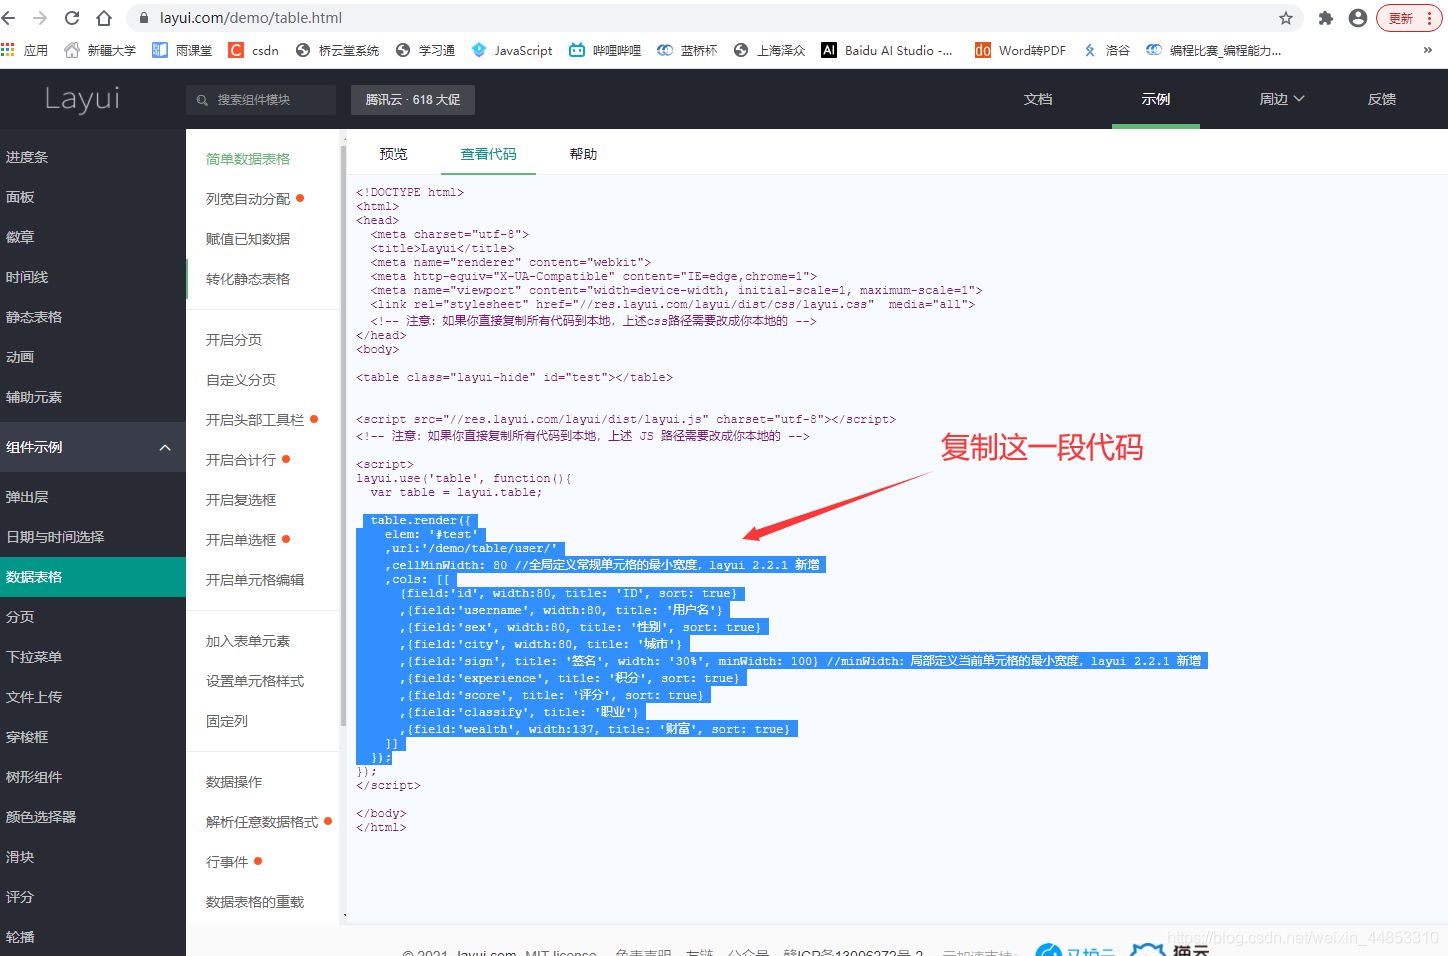Open the 学习通 bookmark
This screenshot has height=956, width=1448.
point(426,50)
